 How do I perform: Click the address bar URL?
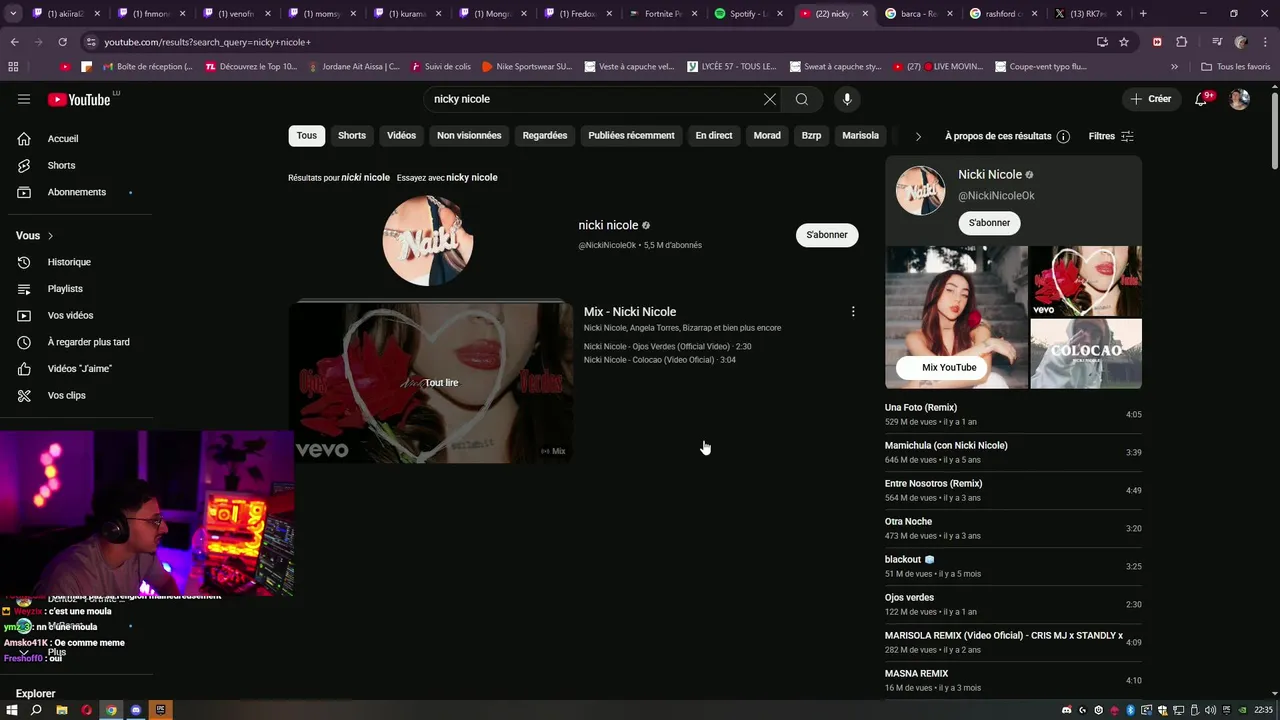click(208, 42)
